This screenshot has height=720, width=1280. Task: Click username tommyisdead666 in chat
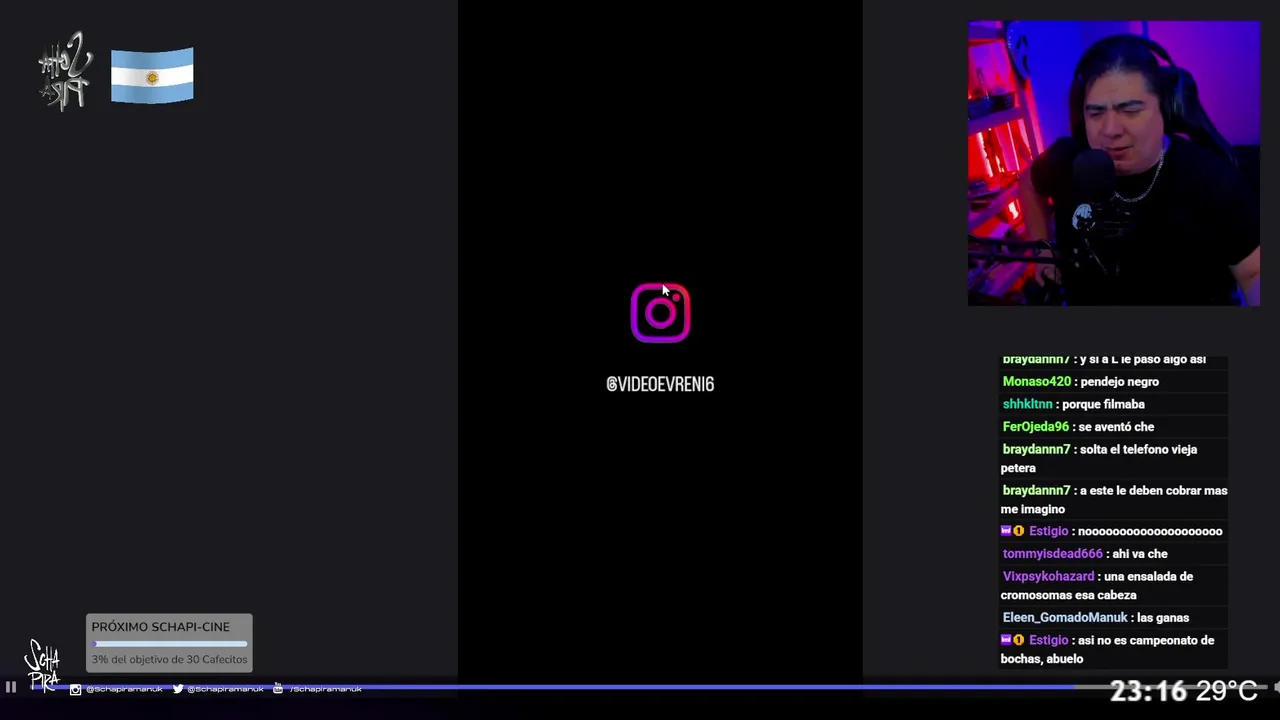coord(1052,554)
